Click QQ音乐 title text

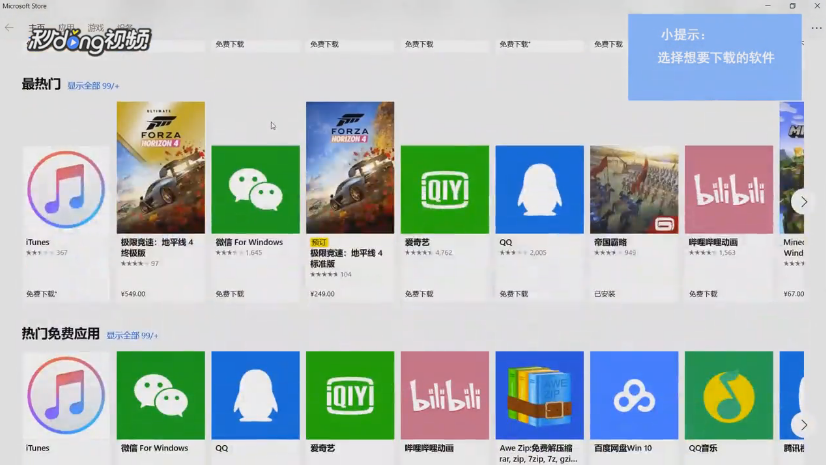703,448
